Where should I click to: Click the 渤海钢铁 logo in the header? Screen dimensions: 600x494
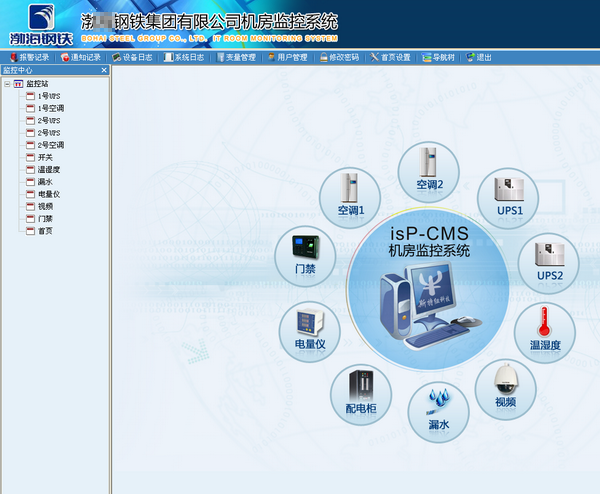pos(41,24)
